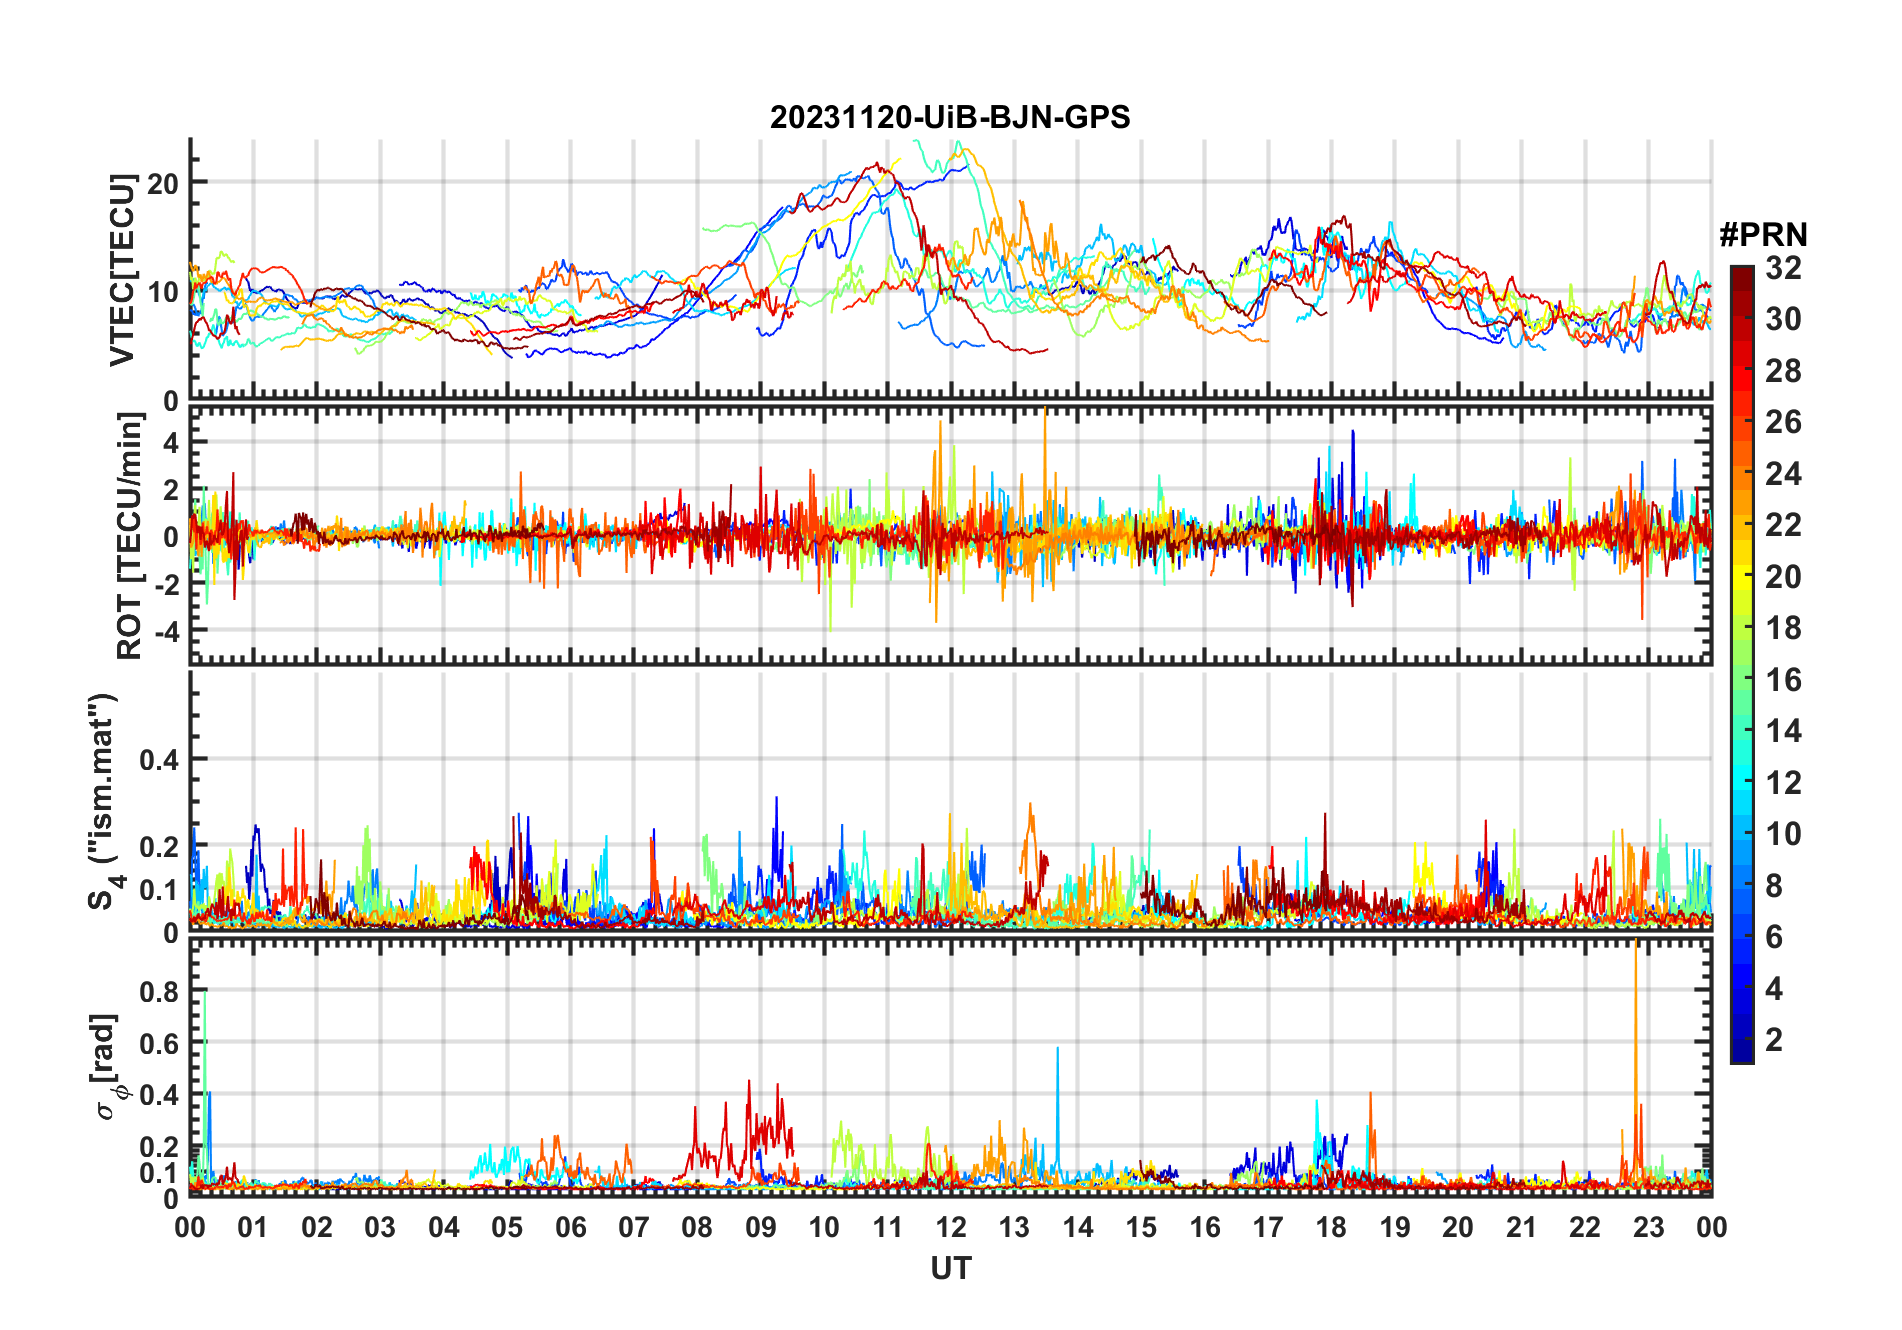
Task: Click the PRN colorbar gradient strip
Action: [1741, 664]
